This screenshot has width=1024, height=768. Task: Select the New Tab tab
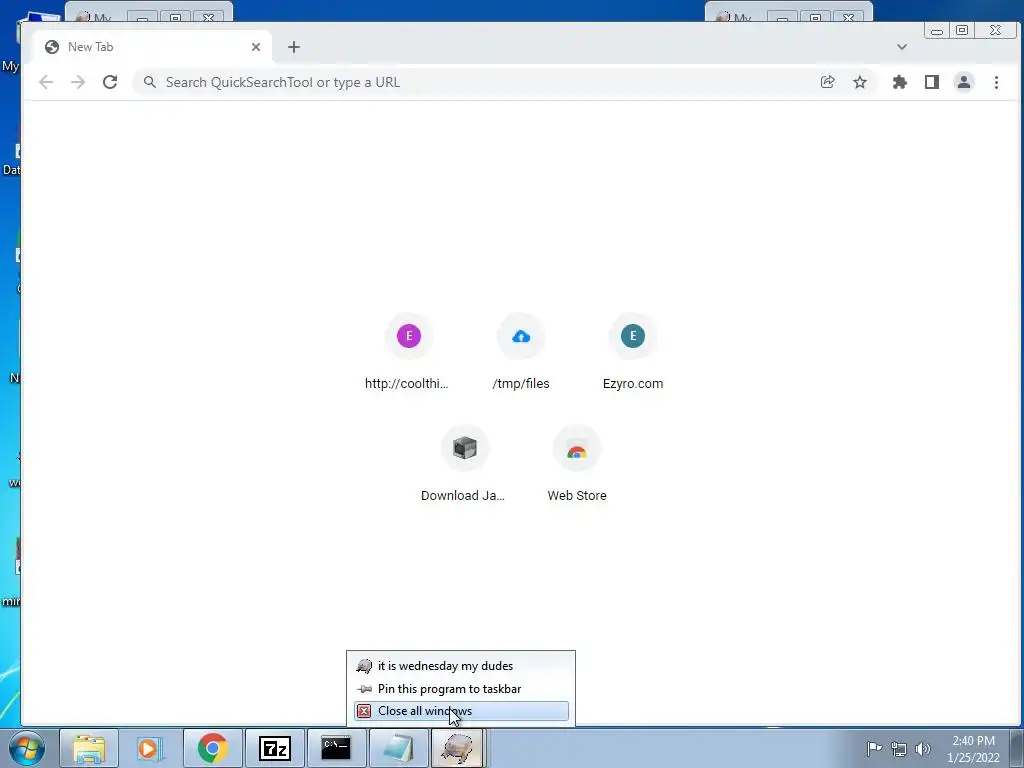coord(150,47)
